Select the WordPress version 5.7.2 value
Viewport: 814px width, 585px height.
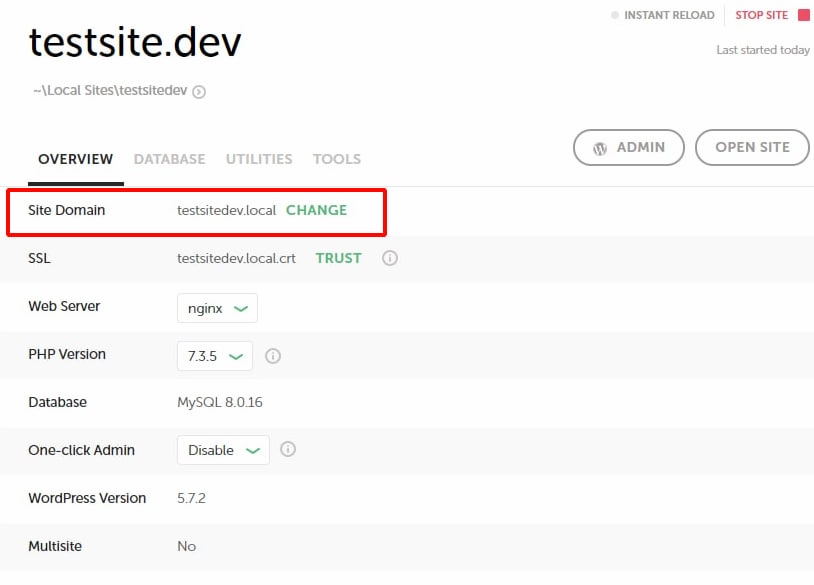[191, 498]
